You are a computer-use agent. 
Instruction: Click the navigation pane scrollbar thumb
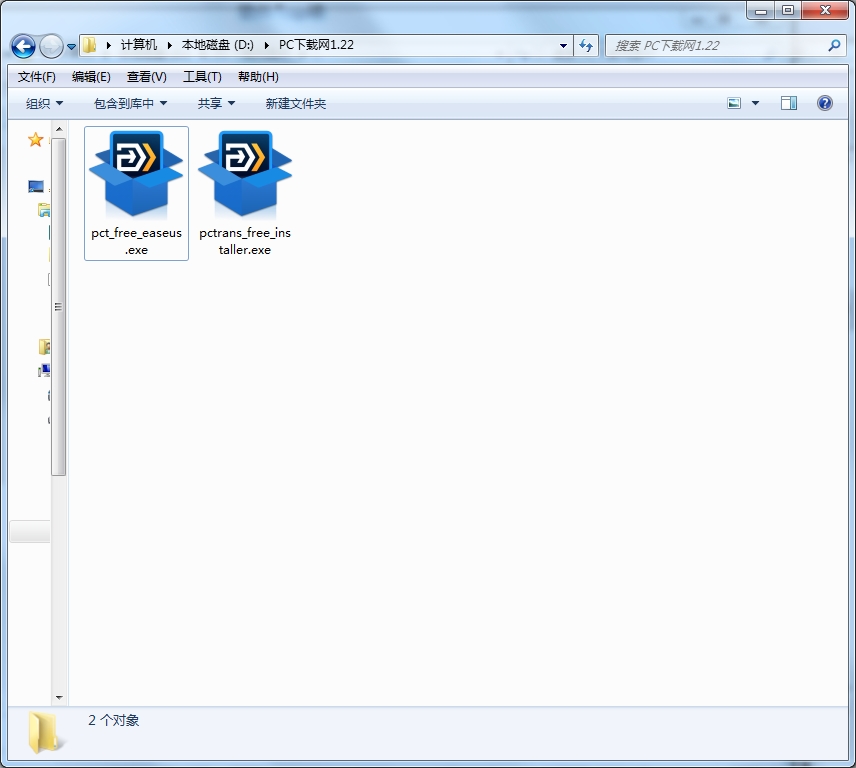pos(59,307)
